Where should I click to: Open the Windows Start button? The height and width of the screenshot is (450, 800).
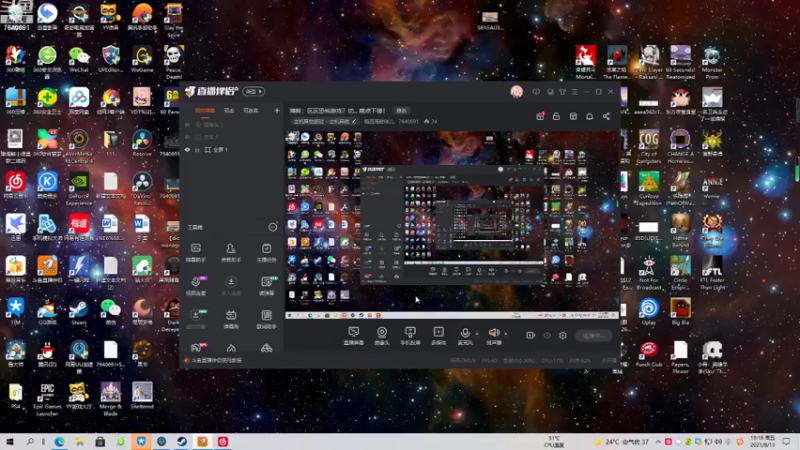pos(10,442)
